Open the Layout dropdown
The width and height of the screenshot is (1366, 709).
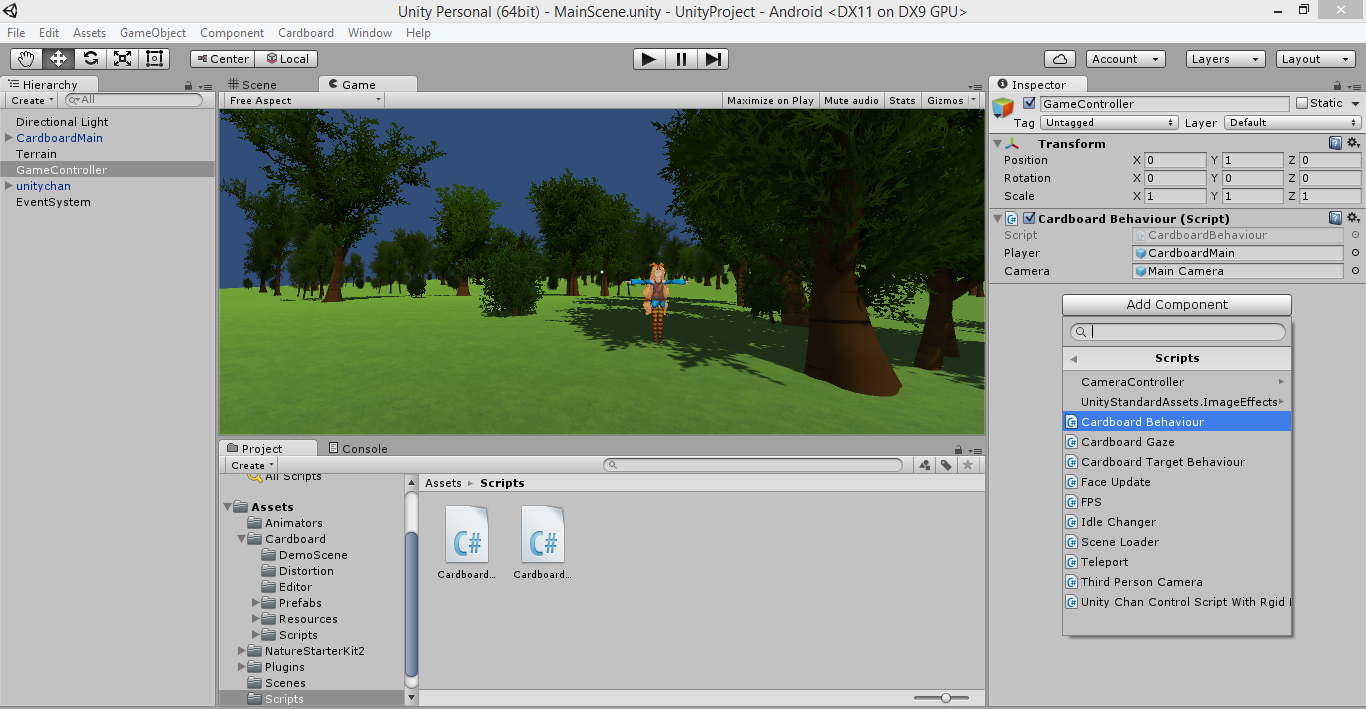[x=1316, y=59]
